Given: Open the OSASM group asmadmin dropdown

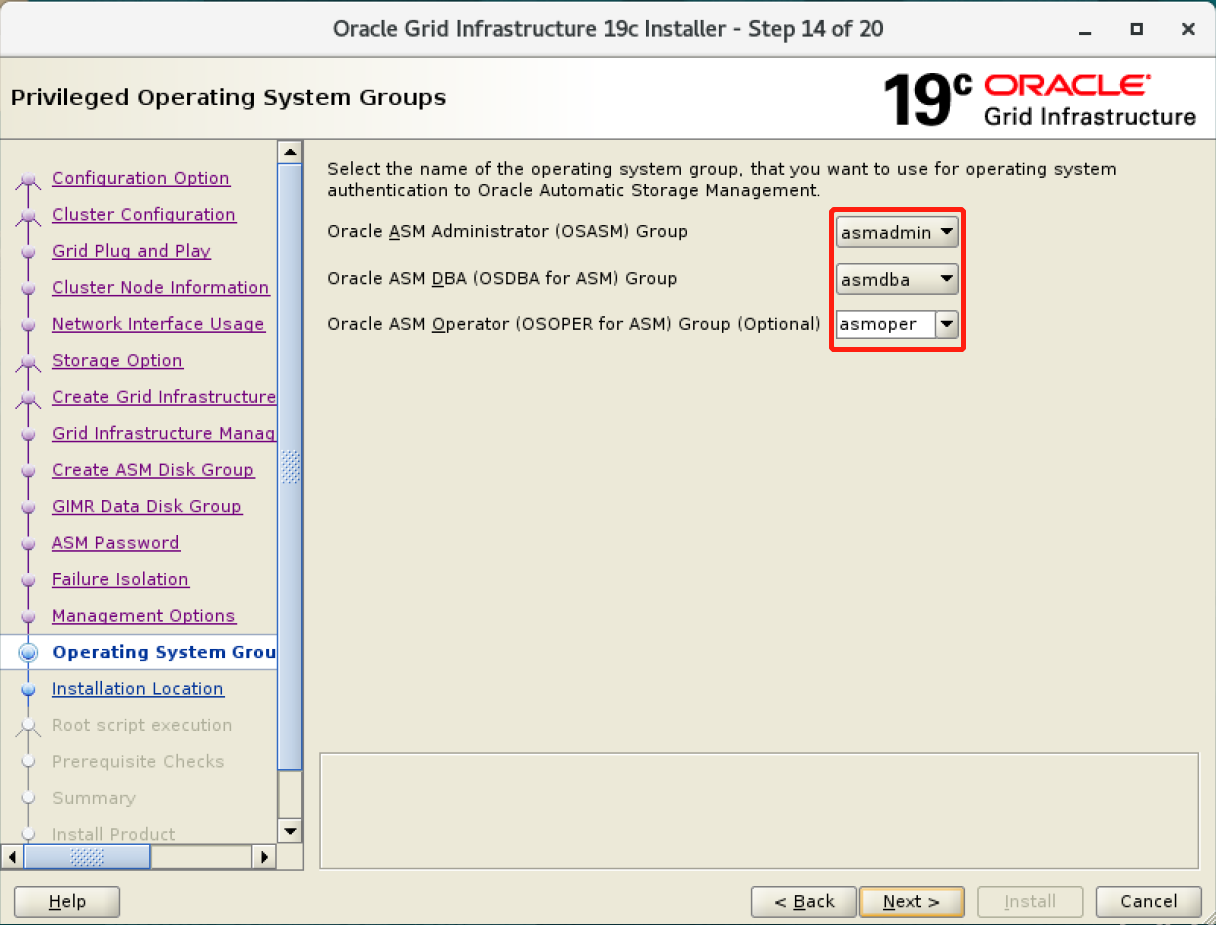Looking at the screenshot, I should (897, 233).
